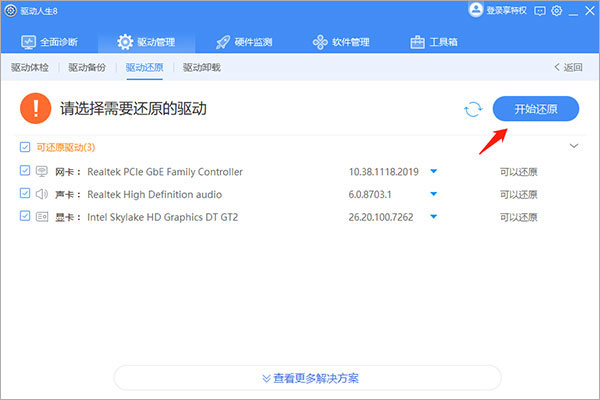Open version dropdown for 10.38.1118.2019

point(434,171)
